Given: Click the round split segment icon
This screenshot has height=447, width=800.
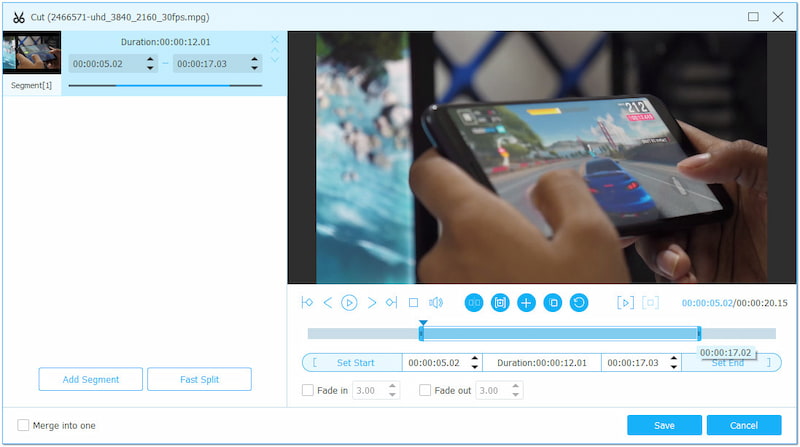Looking at the screenshot, I should [474, 302].
